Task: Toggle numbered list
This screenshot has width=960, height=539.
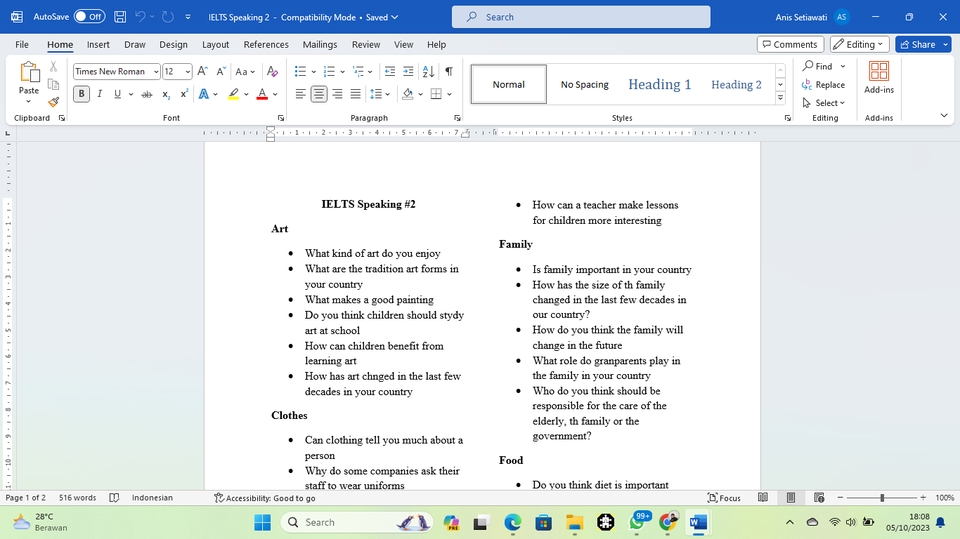Action: point(329,72)
